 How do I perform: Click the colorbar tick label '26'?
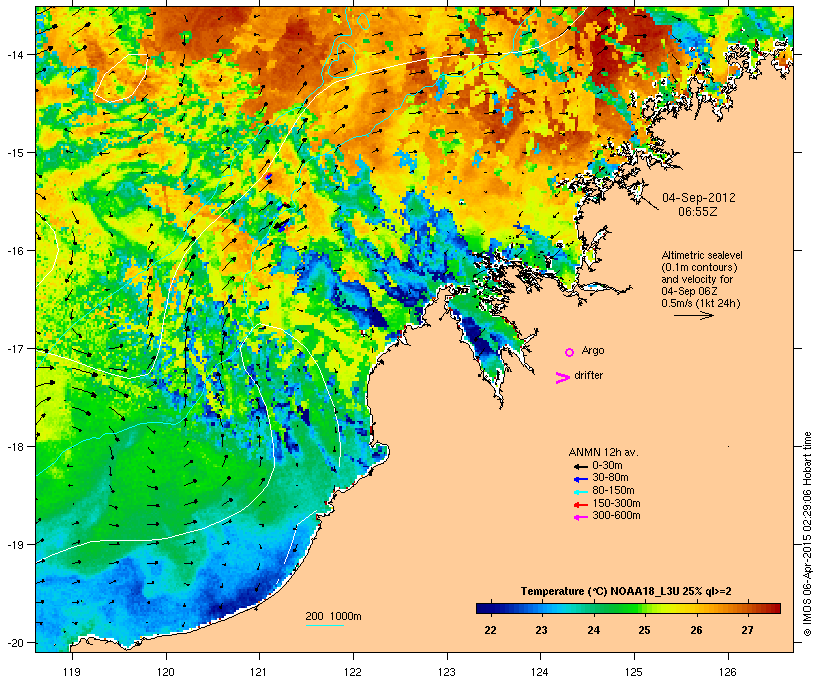coord(696,630)
